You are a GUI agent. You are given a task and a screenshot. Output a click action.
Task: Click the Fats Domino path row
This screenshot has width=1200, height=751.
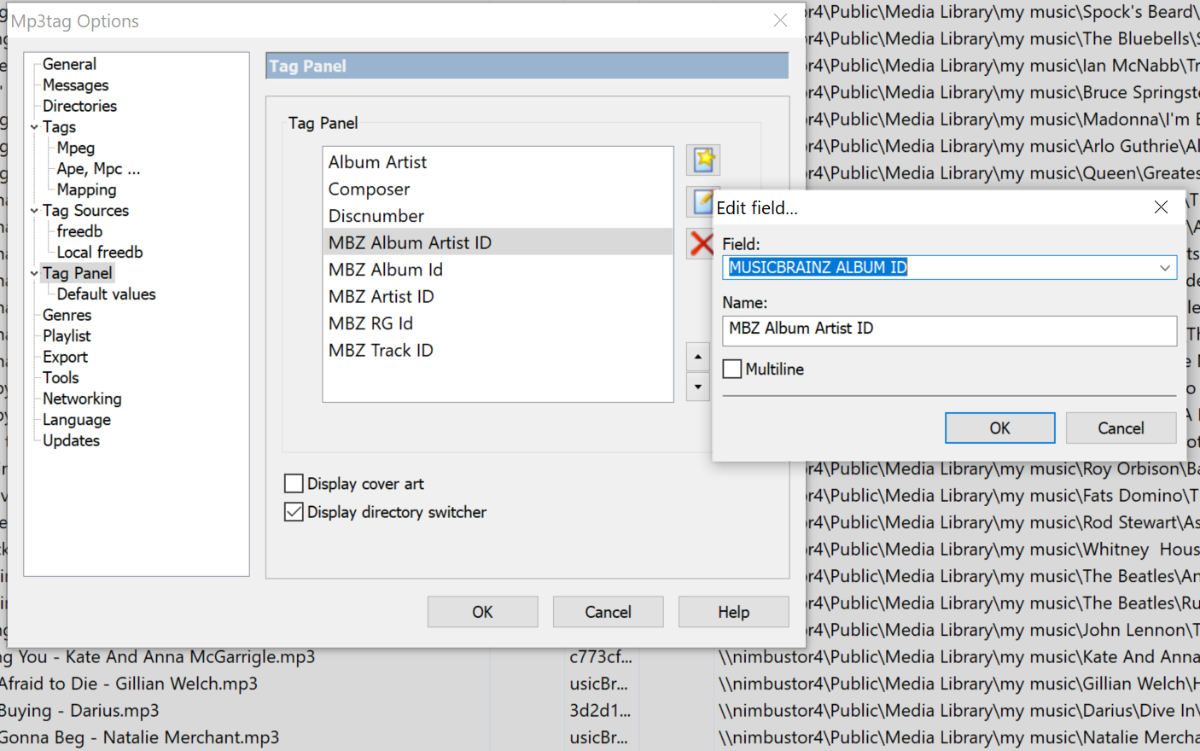1002,495
